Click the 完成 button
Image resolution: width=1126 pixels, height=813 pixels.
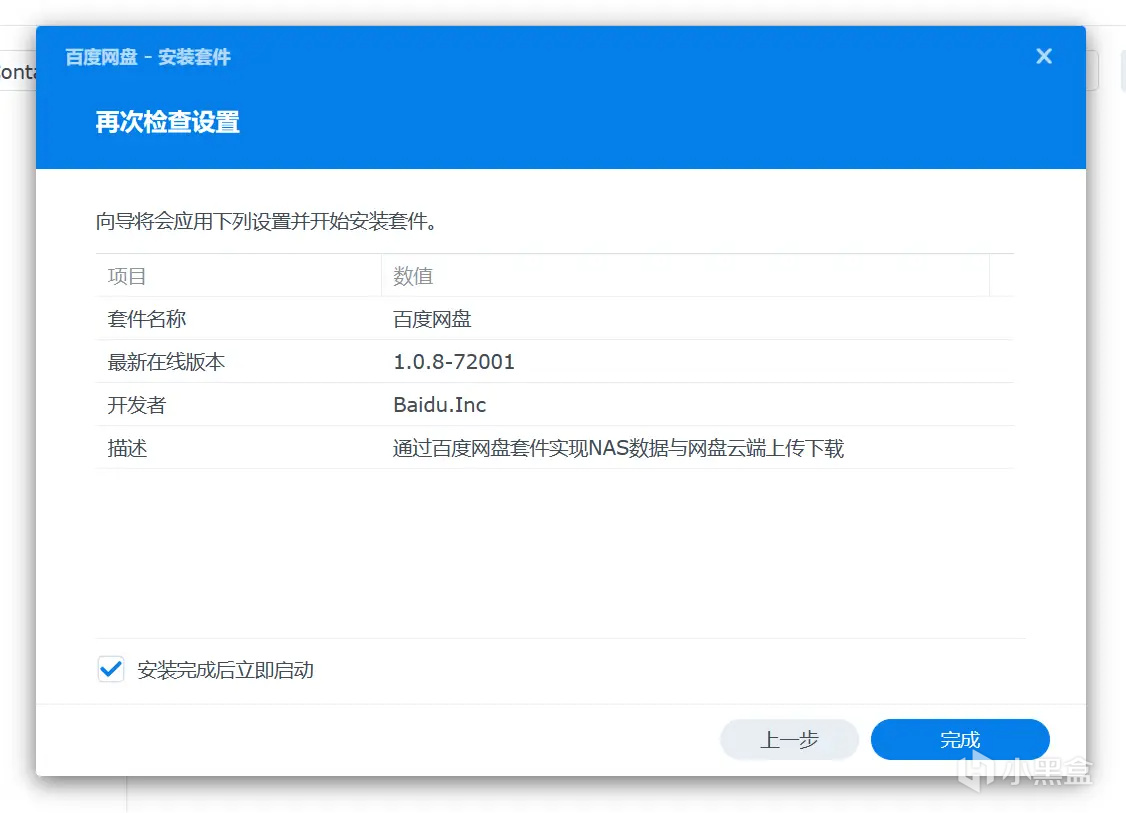tap(959, 739)
